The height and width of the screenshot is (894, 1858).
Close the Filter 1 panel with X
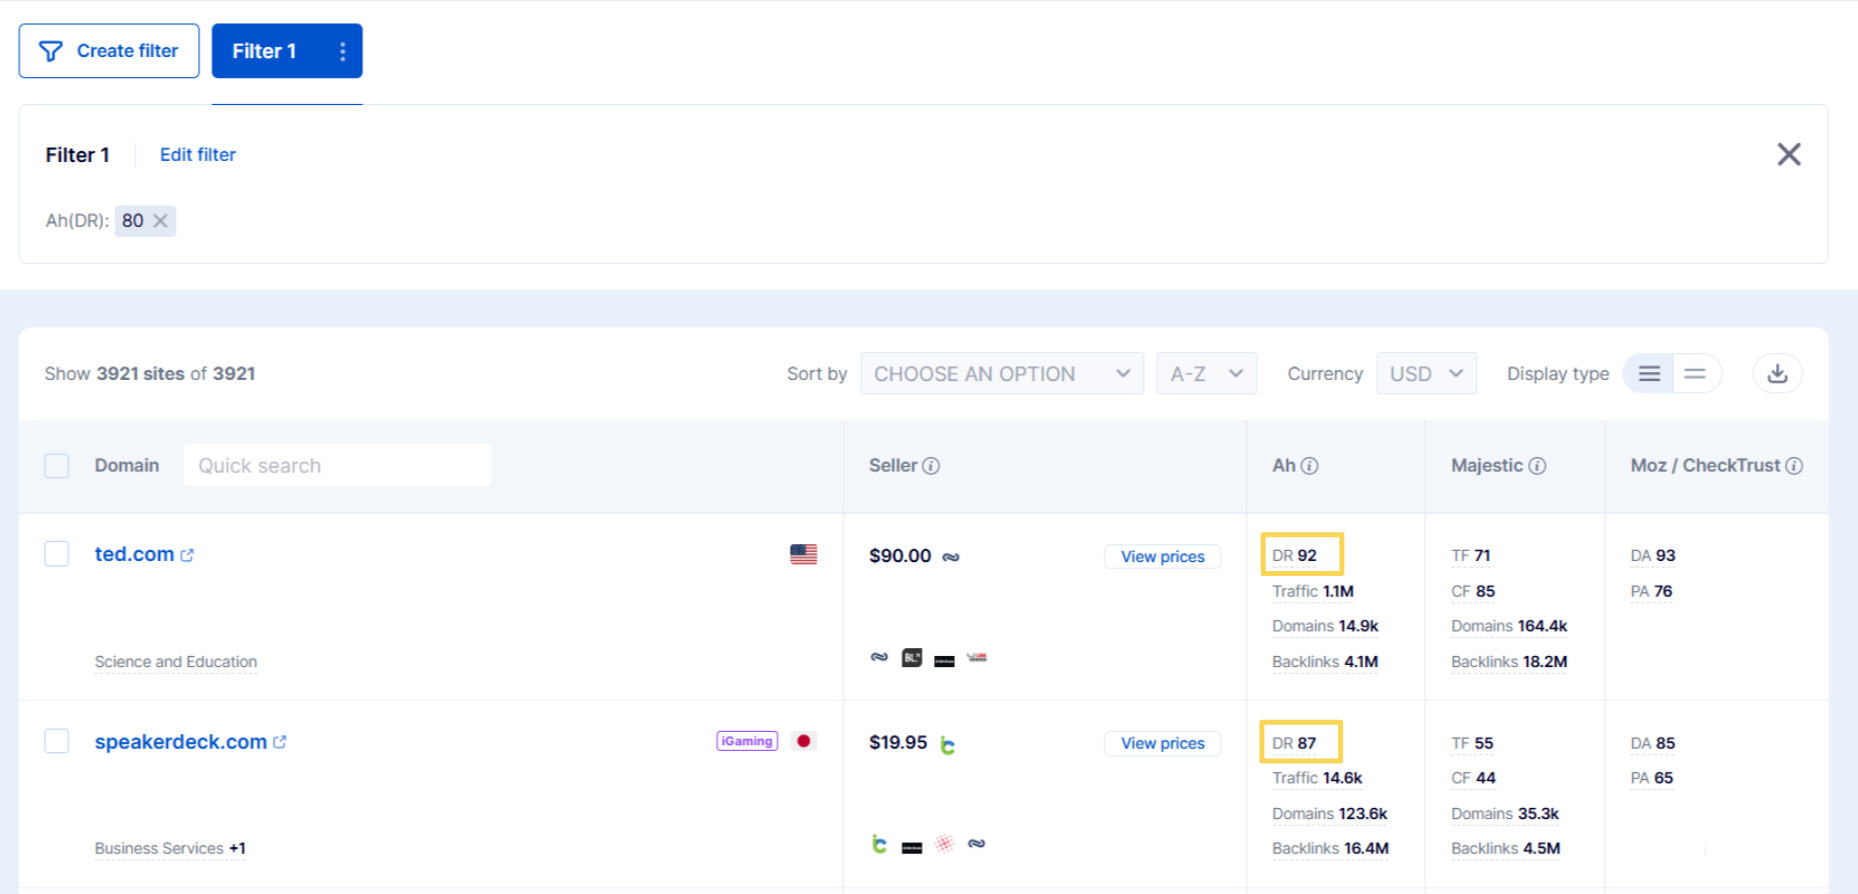point(1788,154)
